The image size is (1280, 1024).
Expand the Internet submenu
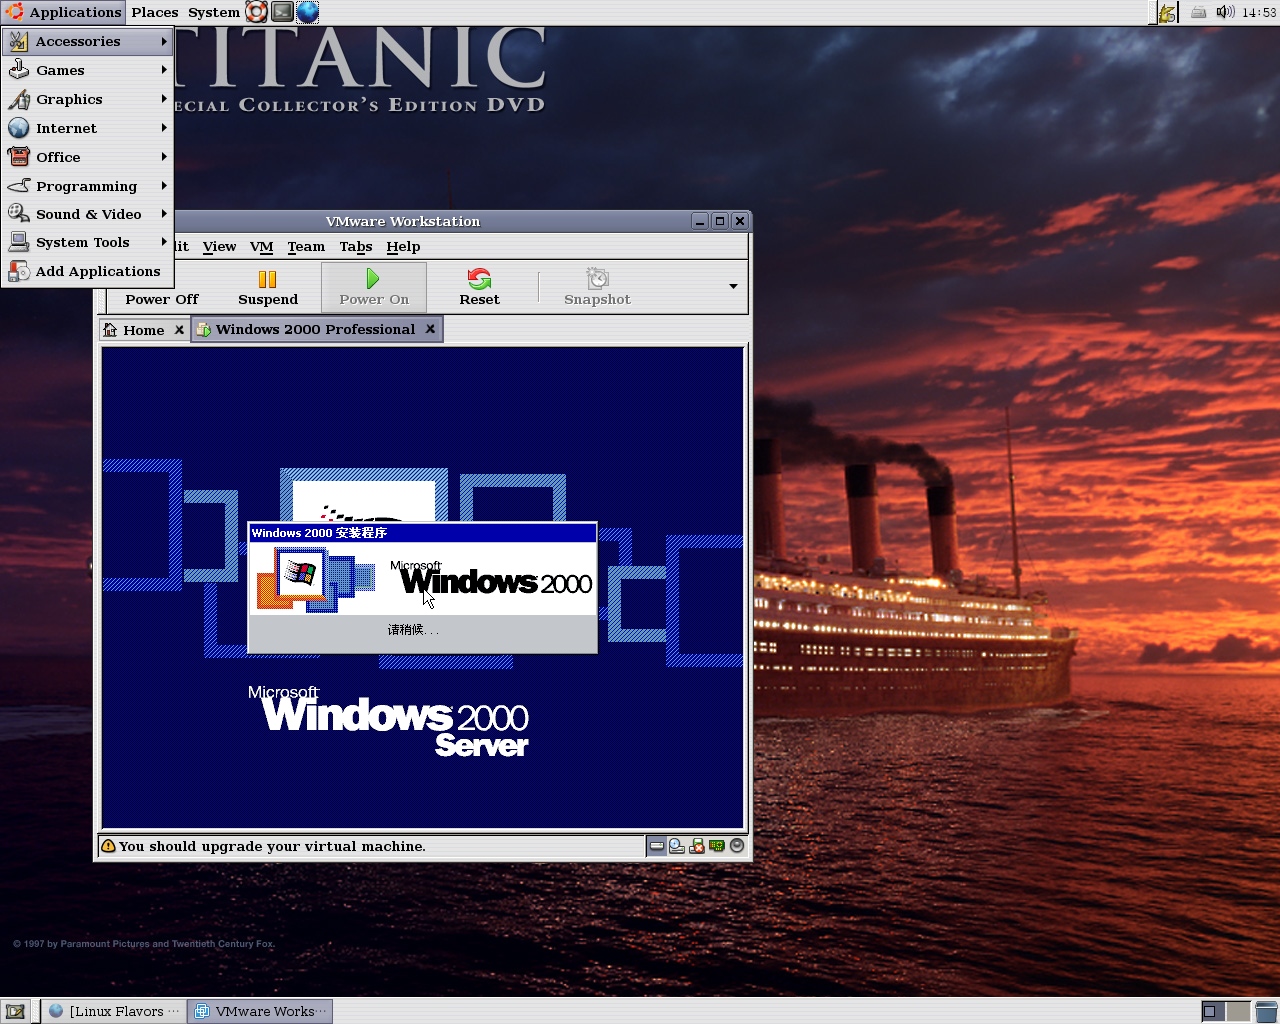tap(88, 128)
